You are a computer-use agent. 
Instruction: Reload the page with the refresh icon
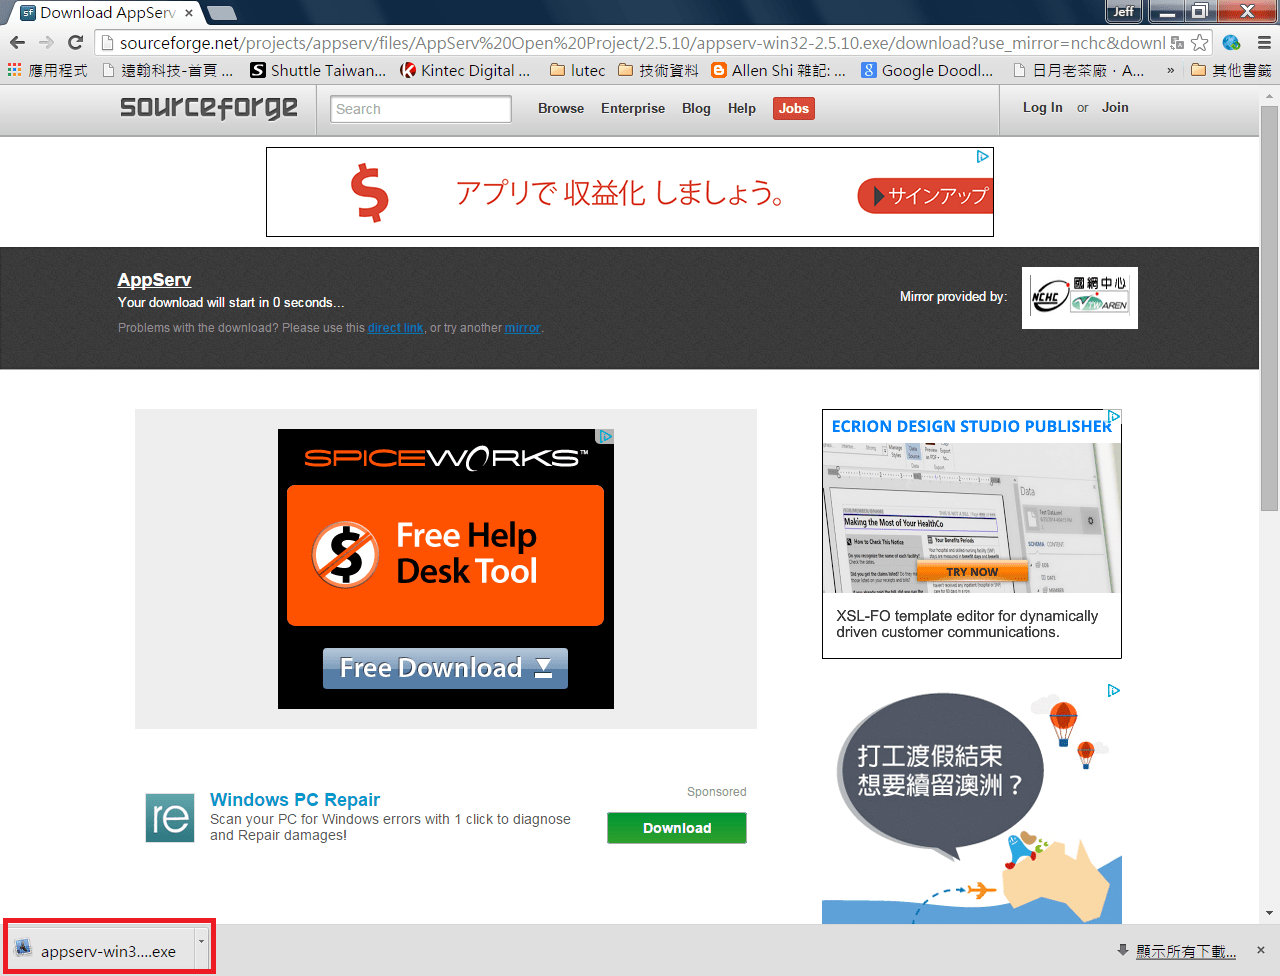(x=75, y=42)
